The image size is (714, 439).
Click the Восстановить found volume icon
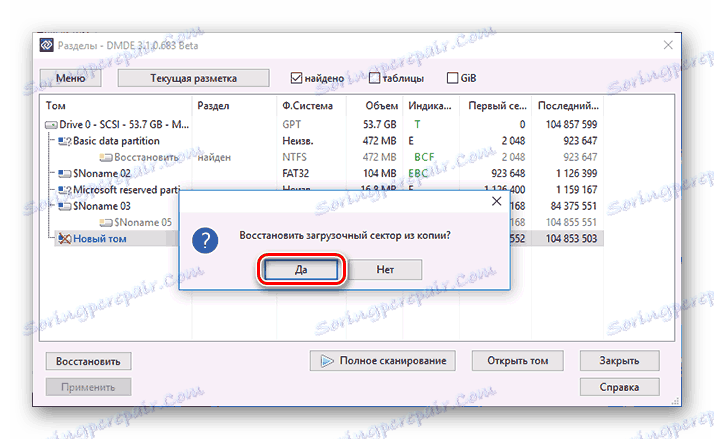(106, 158)
